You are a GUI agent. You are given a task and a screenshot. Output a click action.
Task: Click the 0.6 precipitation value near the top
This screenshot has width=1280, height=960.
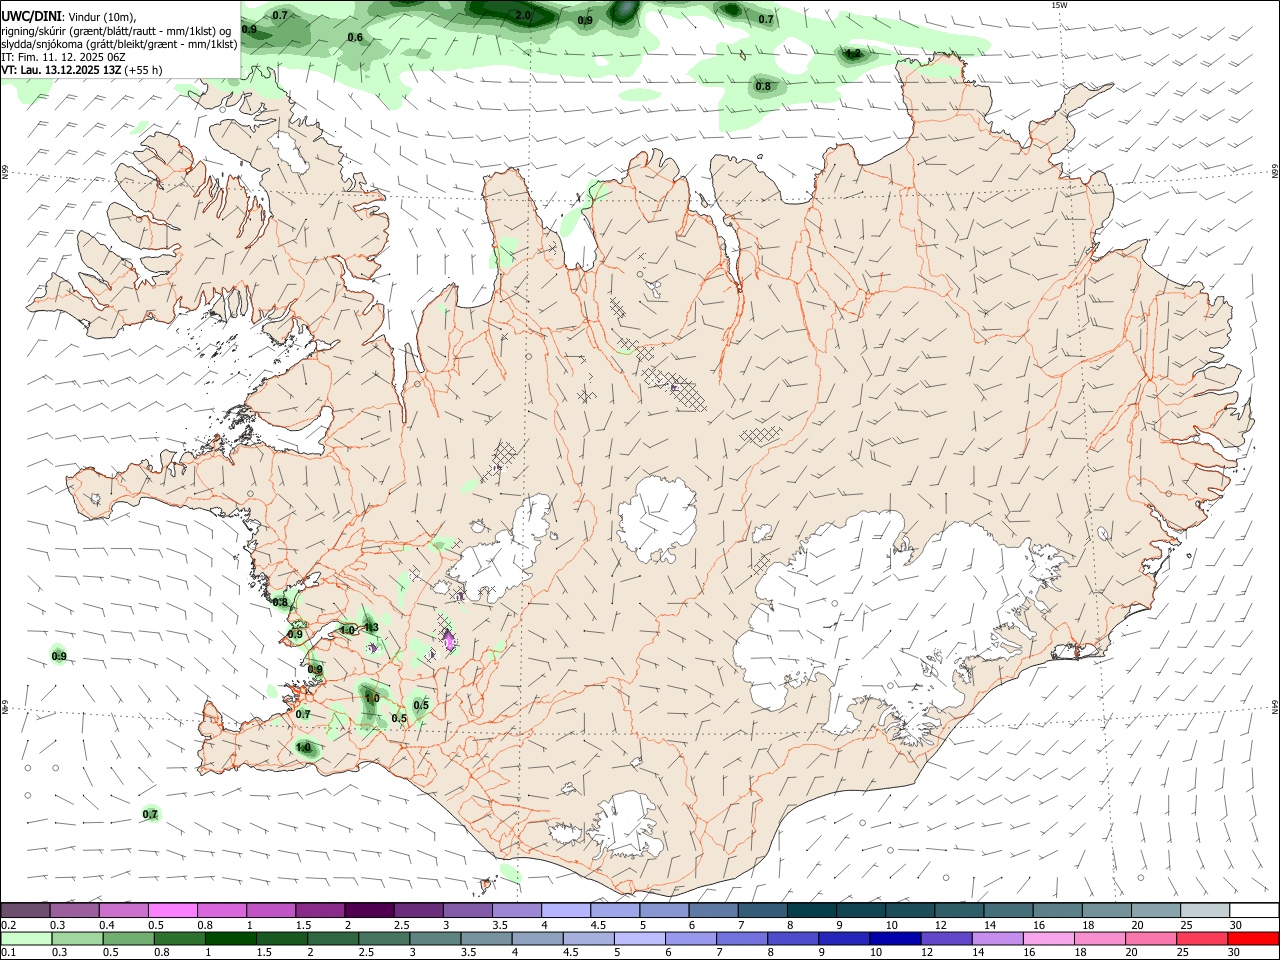[x=355, y=38]
